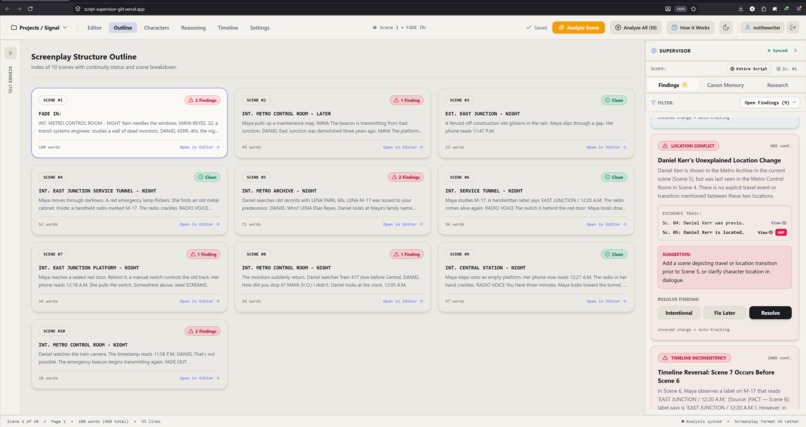Select Entire Script scope

[748, 69]
